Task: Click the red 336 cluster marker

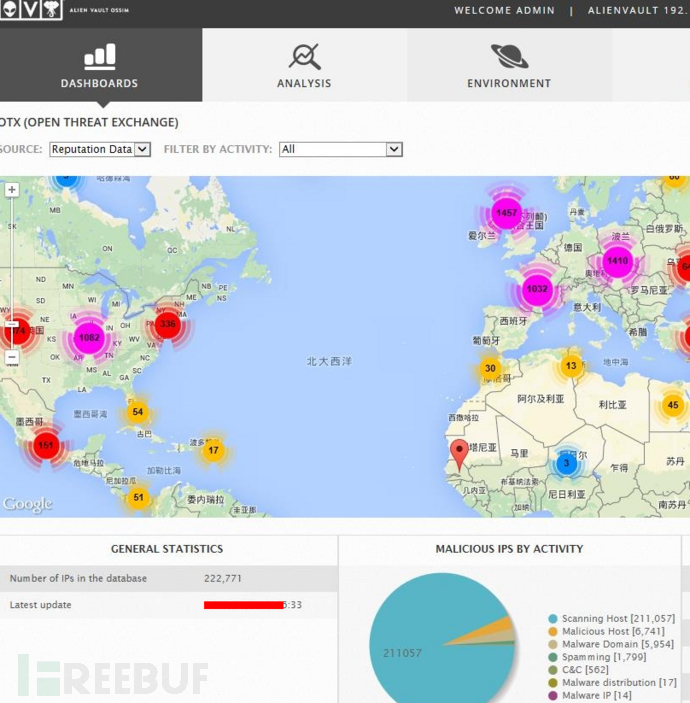Action: click(x=167, y=324)
